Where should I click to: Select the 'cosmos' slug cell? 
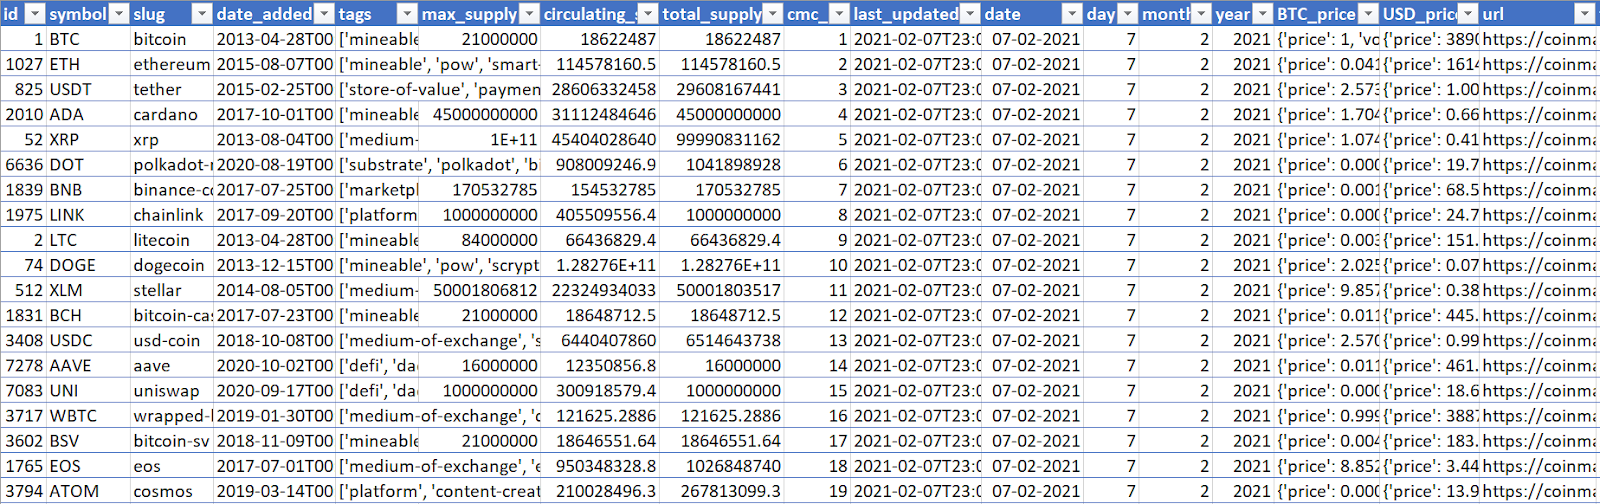171,491
